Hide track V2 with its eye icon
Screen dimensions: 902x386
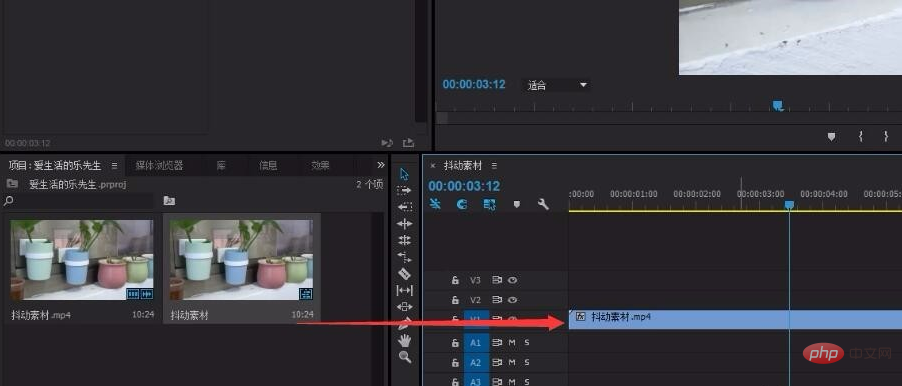[513, 300]
